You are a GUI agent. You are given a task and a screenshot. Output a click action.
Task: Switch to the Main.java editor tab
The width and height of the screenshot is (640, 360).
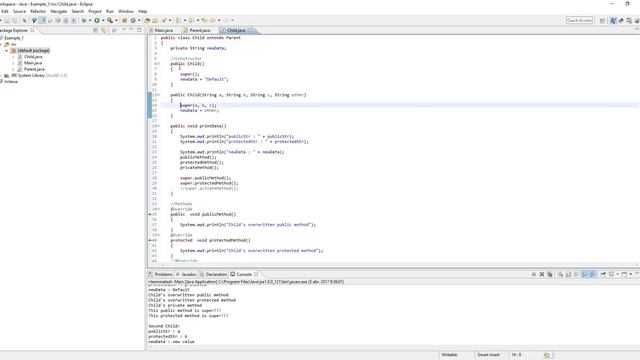[163, 30]
